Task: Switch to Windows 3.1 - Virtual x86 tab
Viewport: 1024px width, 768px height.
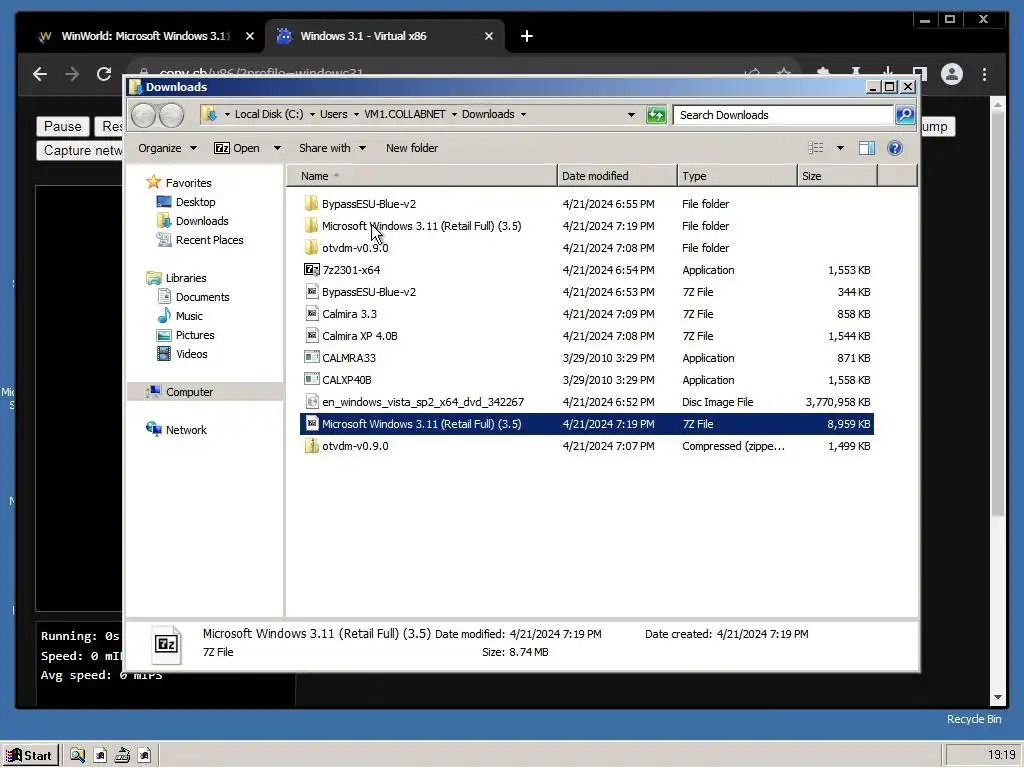Action: click(385, 37)
